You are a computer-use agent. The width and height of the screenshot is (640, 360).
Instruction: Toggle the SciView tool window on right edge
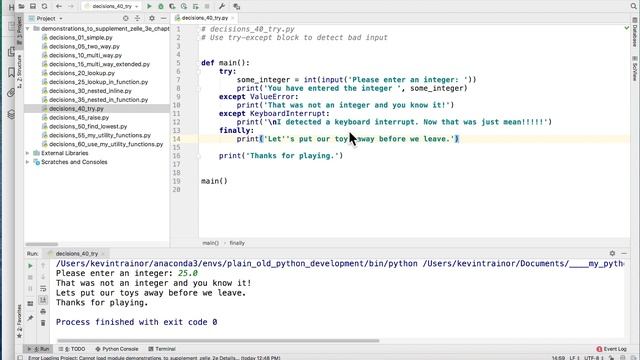[x=635, y=69]
